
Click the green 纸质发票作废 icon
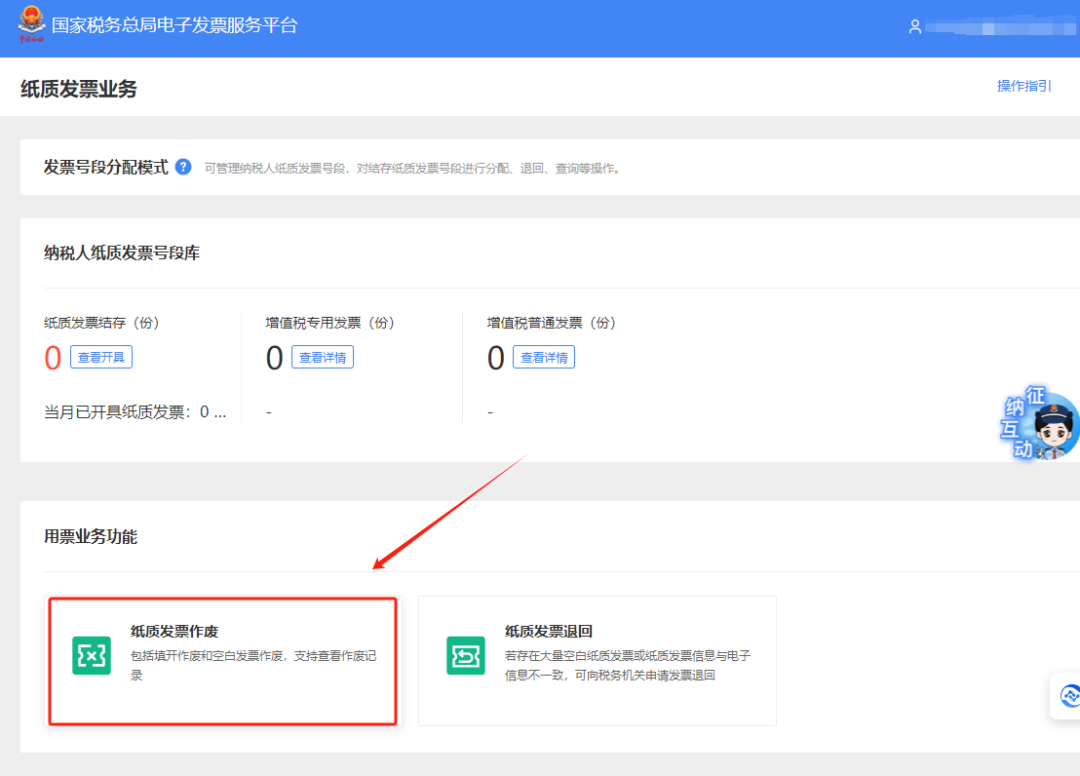pos(91,655)
